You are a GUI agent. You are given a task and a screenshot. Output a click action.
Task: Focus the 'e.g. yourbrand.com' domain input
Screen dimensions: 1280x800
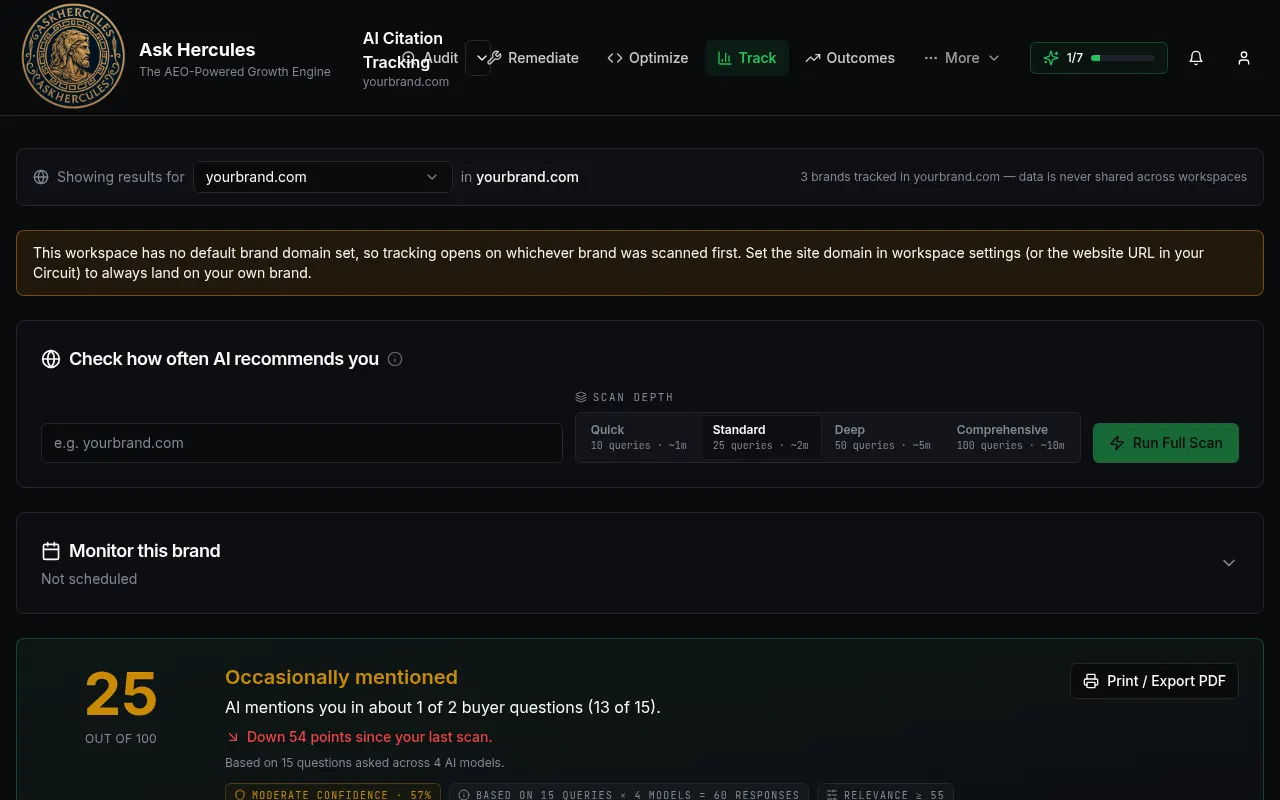pos(302,443)
